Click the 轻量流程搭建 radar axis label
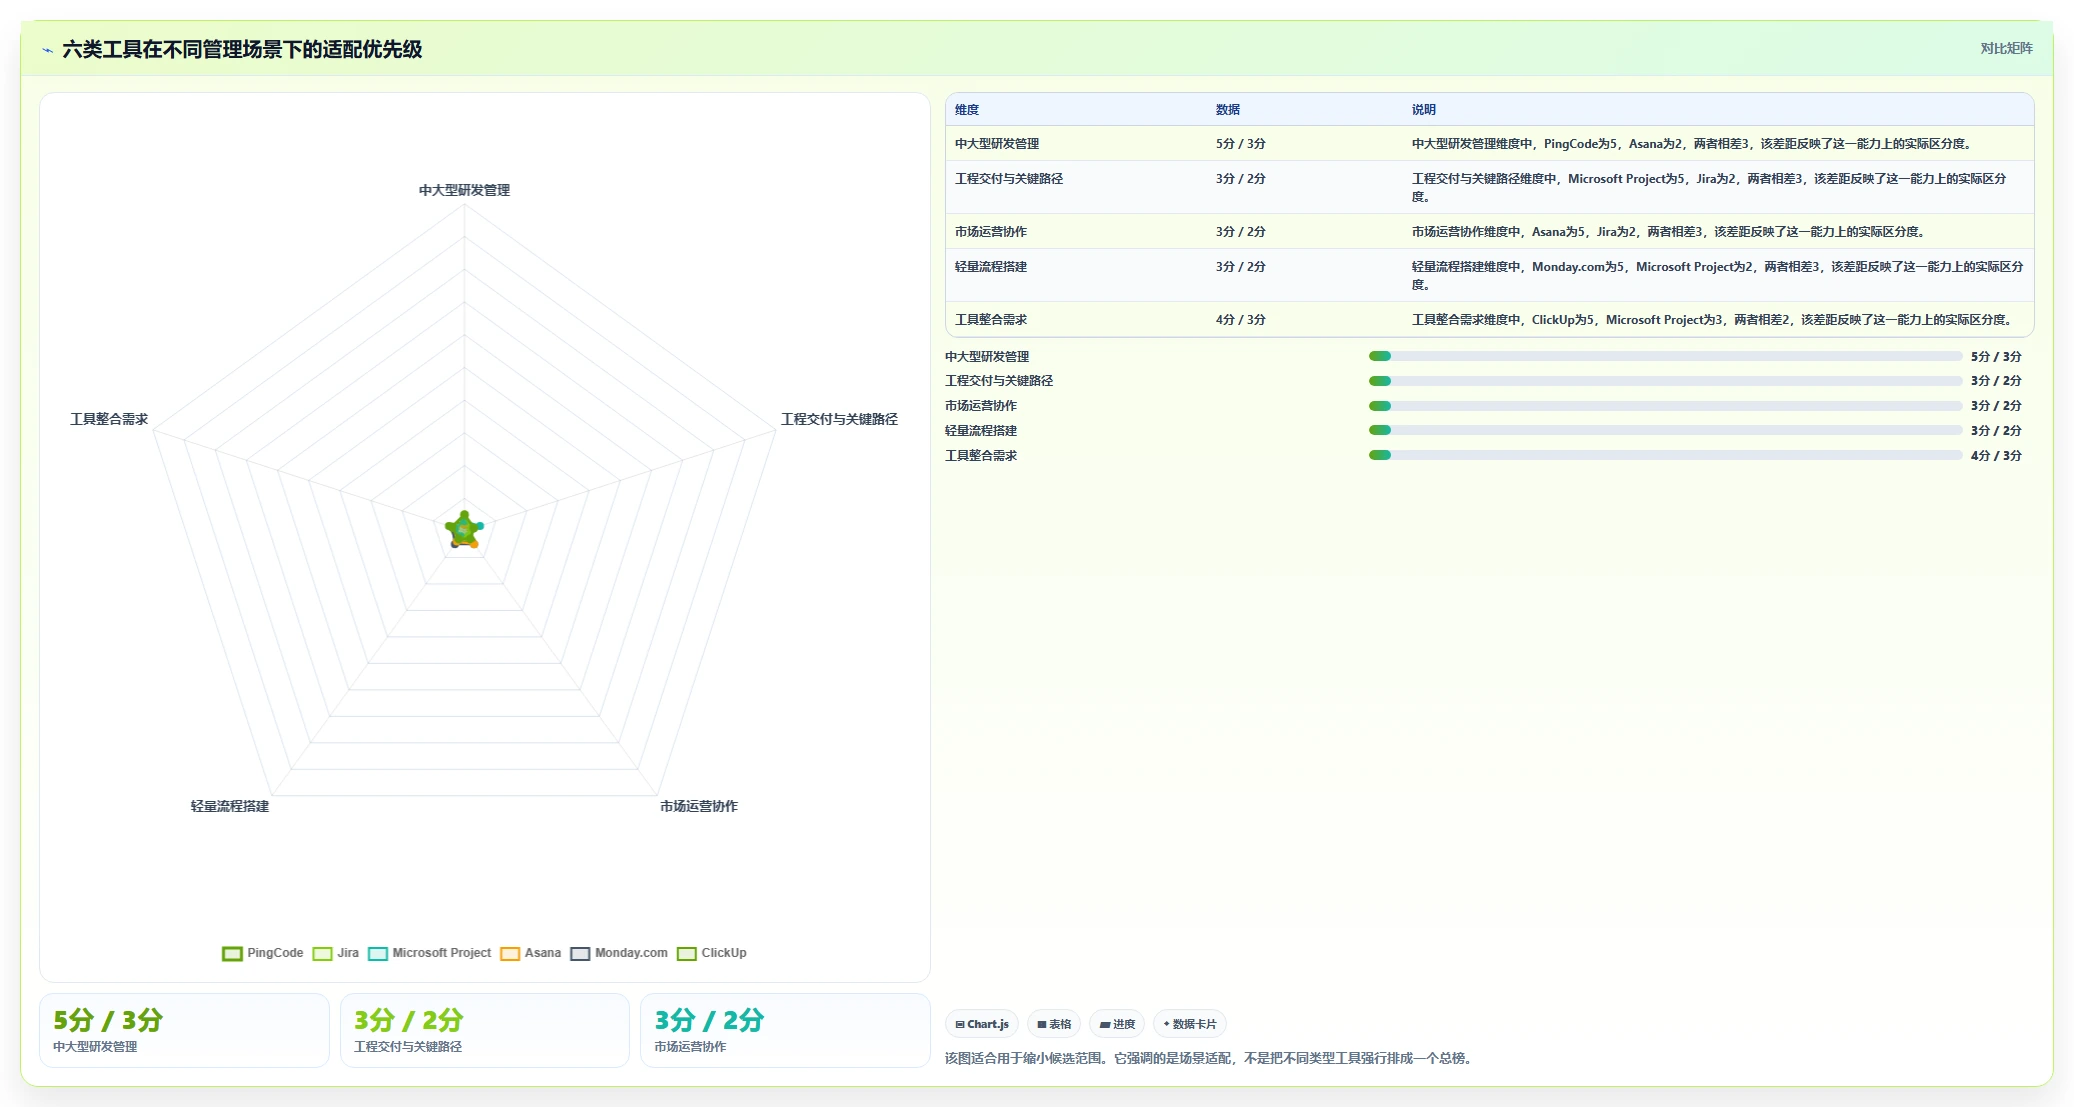Viewport: 2074px width, 1107px height. (x=230, y=806)
